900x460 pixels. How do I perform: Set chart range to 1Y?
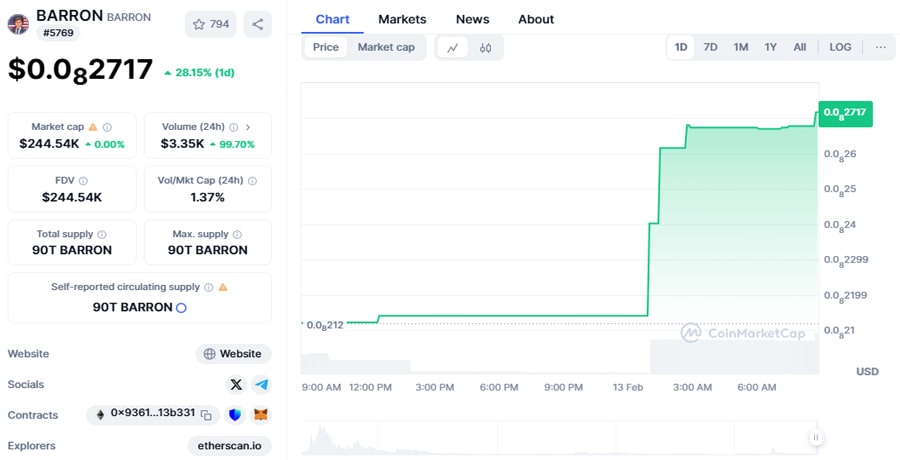point(771,48)
